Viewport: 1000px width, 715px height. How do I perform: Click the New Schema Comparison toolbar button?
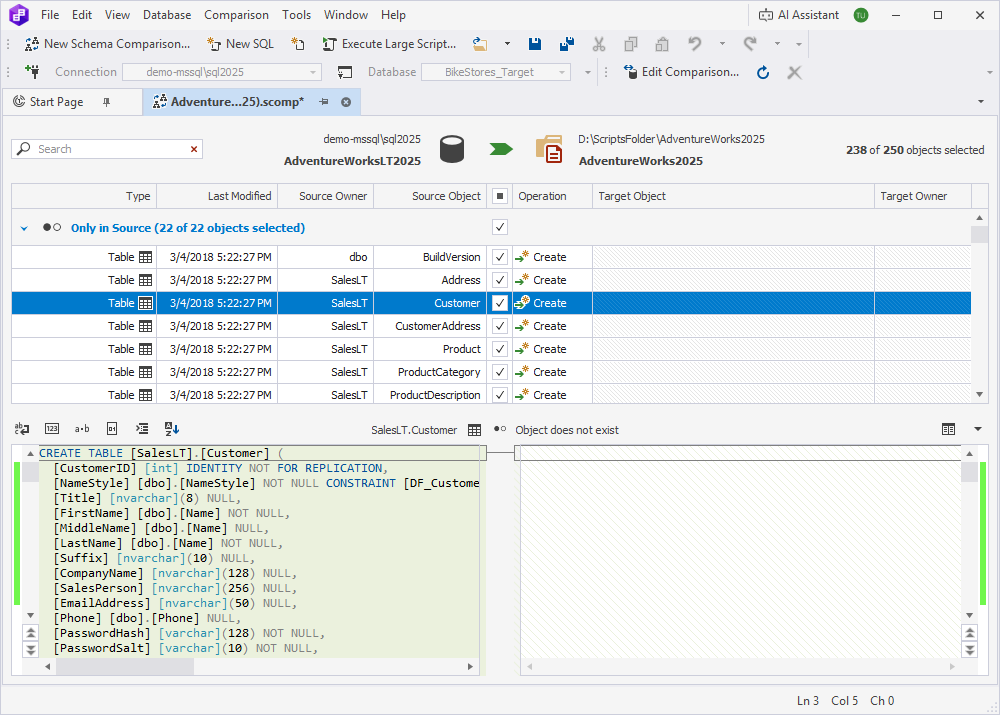pyautogui.click(x=107, y=44)
